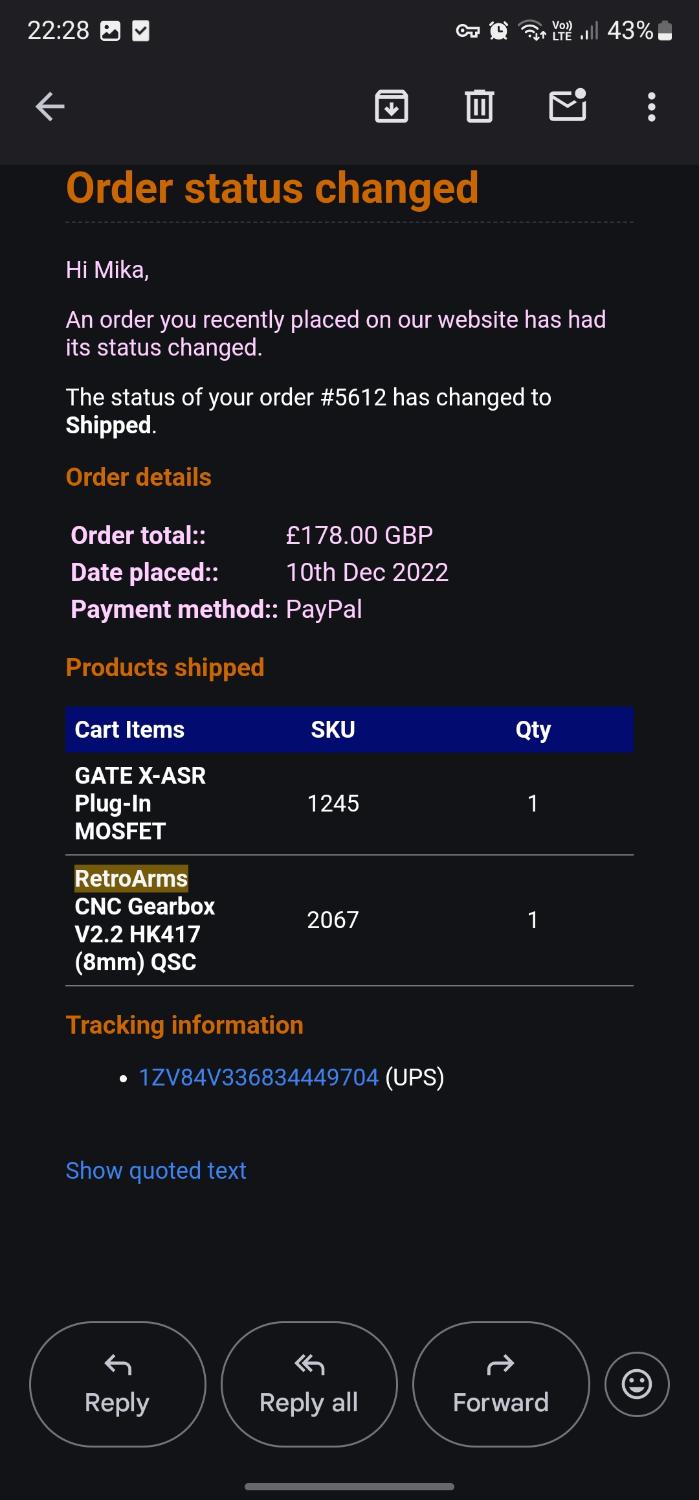The width and height of the screenshot is (699, 1500).
Task: Expand Show quoted text
Action: point(156,1171)
